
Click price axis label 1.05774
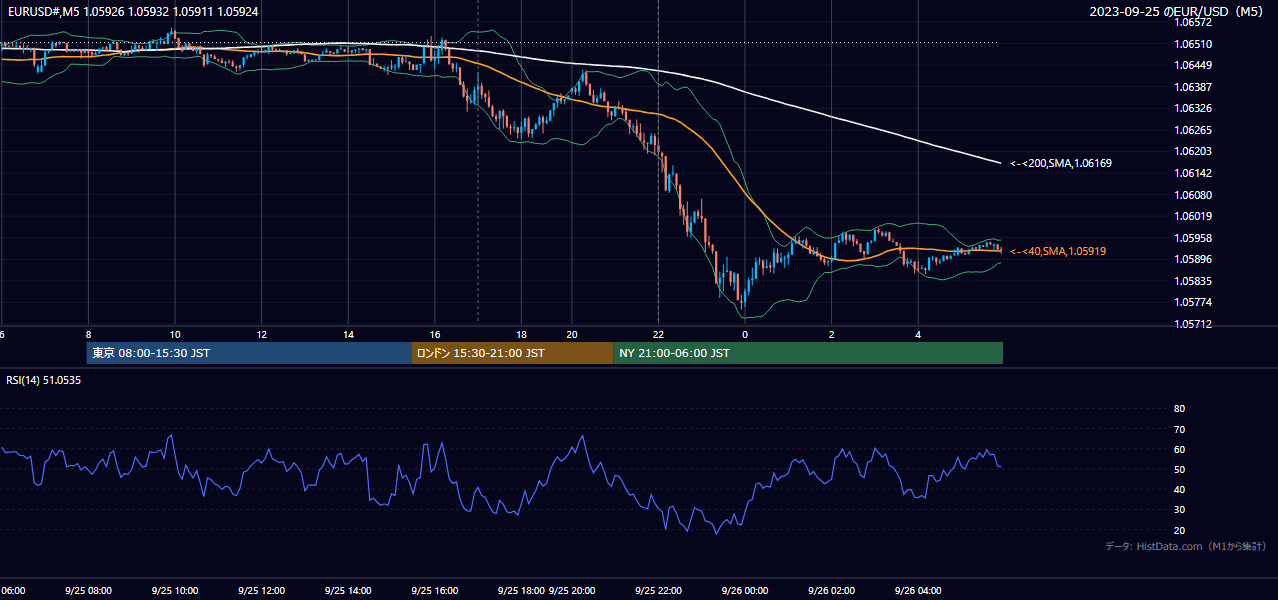(1193, 302)
